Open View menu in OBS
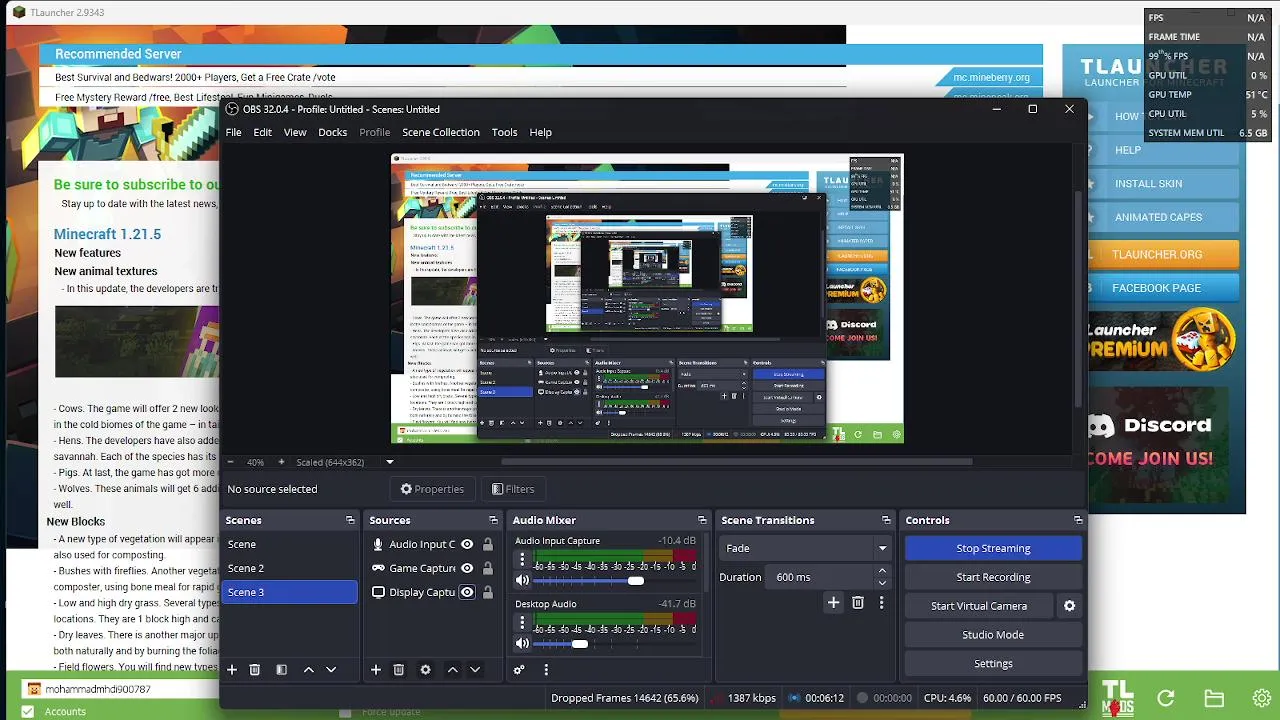The height and width of the screenshot is (720, 1280). pyautogui.click(x=295, y=132)
